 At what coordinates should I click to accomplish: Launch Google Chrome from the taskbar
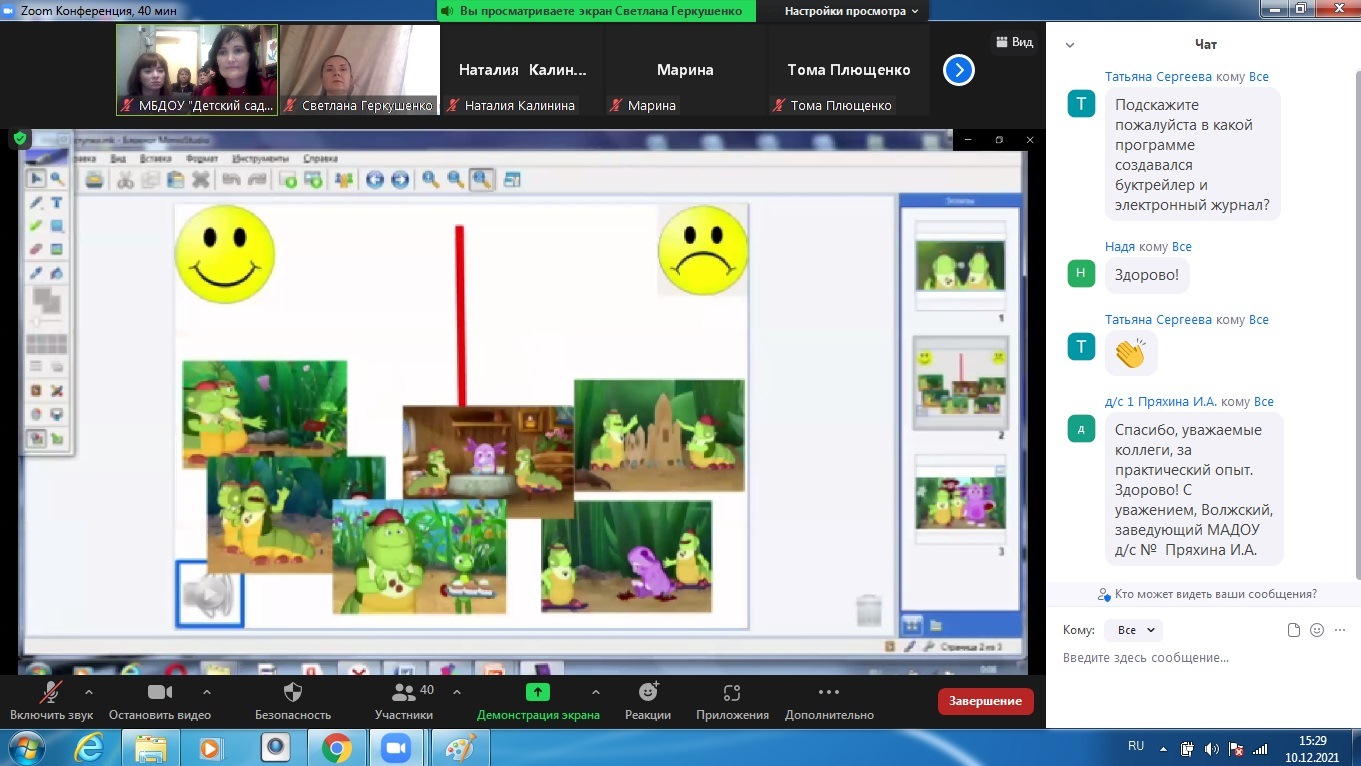[x=336, y=747]
